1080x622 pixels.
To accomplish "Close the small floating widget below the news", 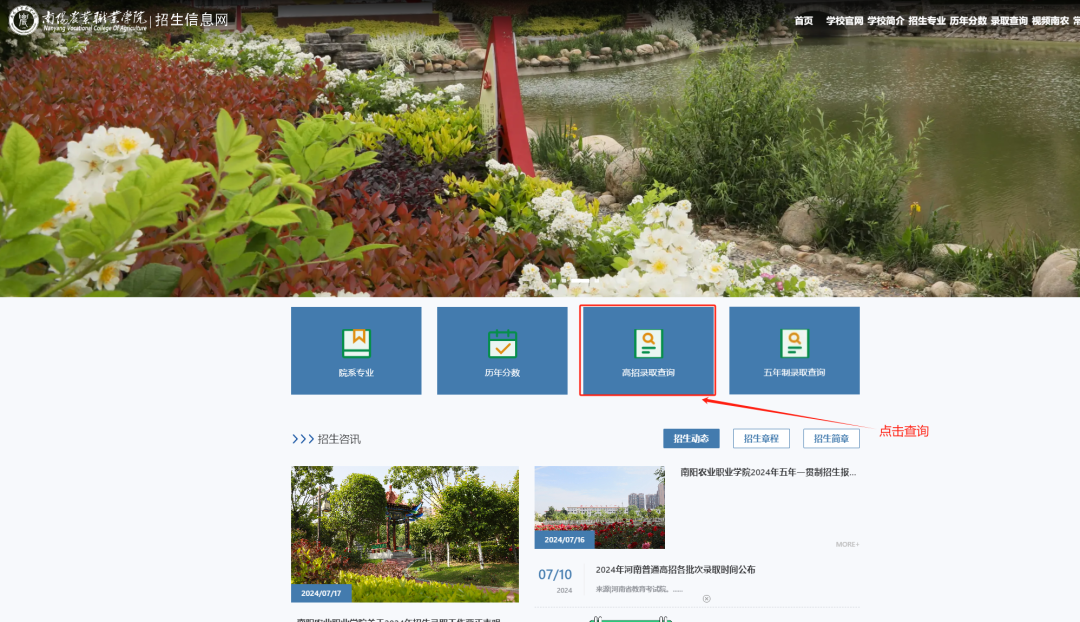I will coord(707,599).
